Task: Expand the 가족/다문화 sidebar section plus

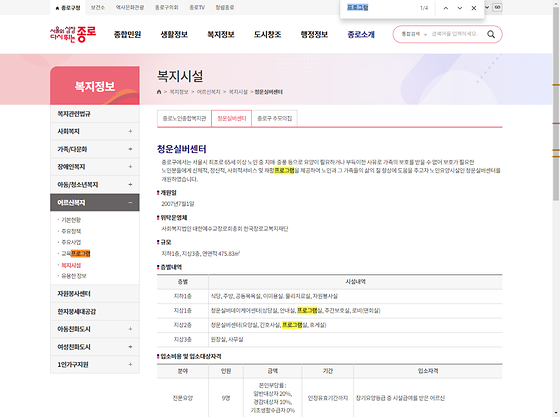Action: 130,149
